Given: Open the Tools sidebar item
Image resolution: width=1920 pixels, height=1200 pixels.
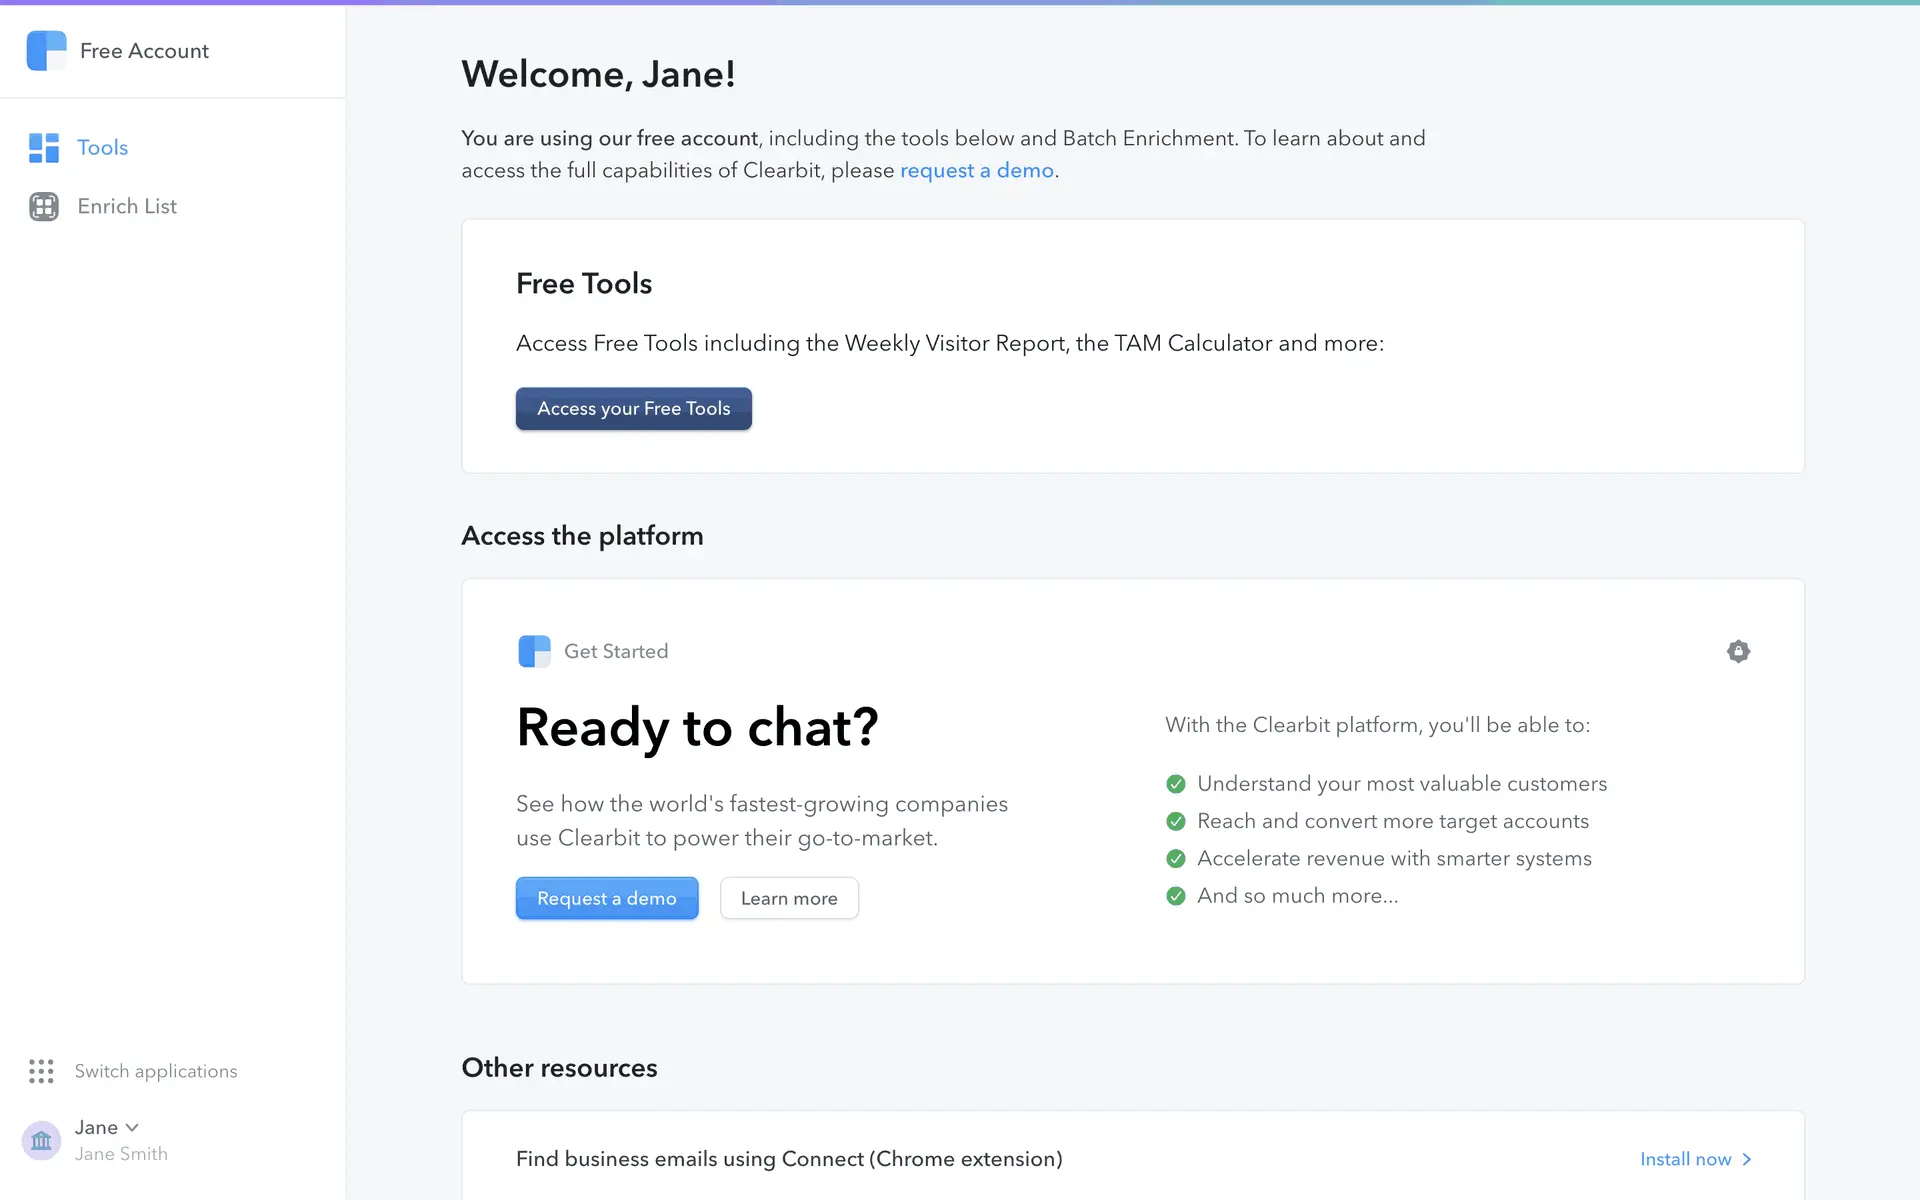Looking at the screenshot, I should (103, 148).
